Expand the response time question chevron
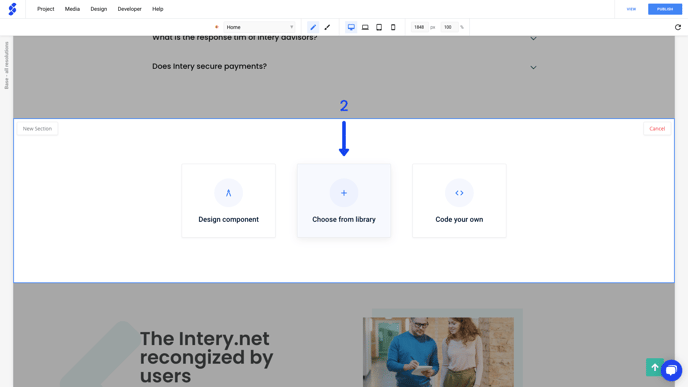This screenshot has width=688, height=387. click(x=533, y=39)
